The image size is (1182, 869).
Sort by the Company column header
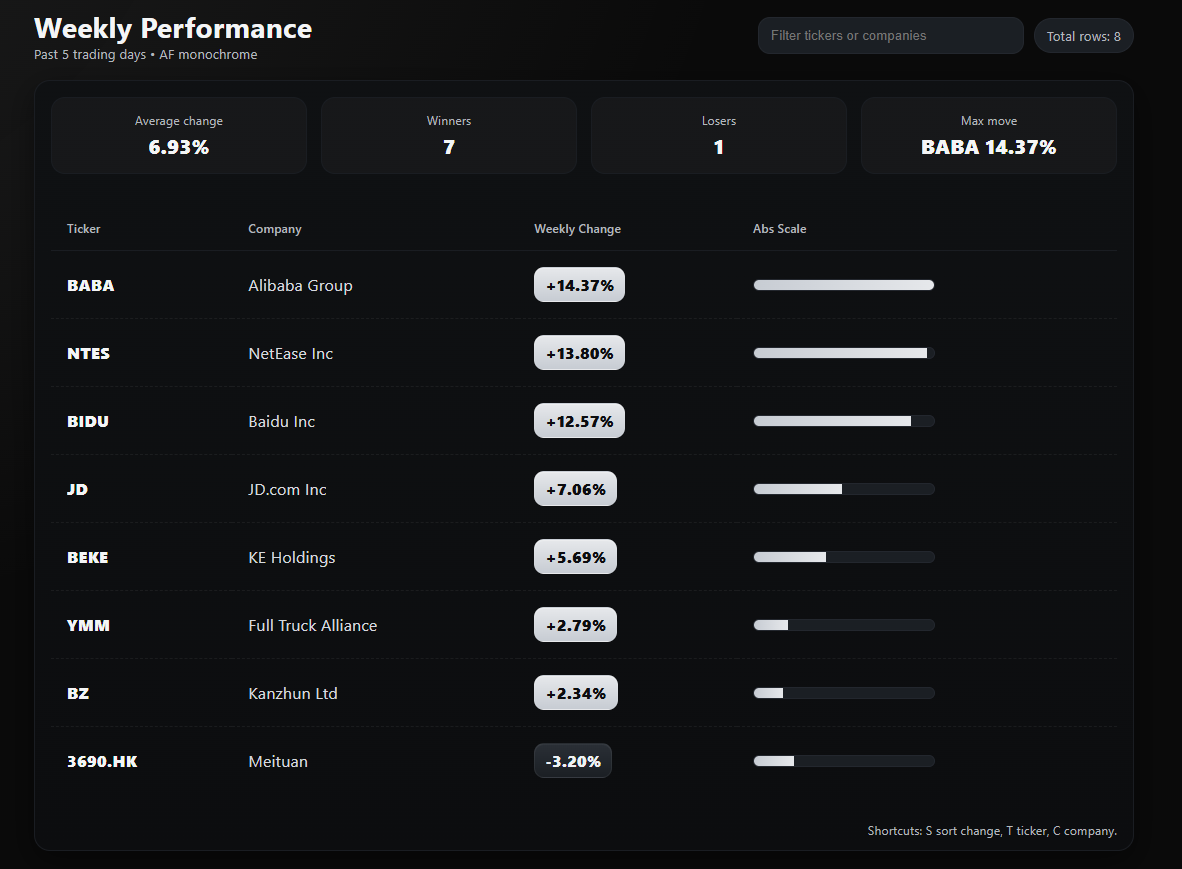click(275, 228)
